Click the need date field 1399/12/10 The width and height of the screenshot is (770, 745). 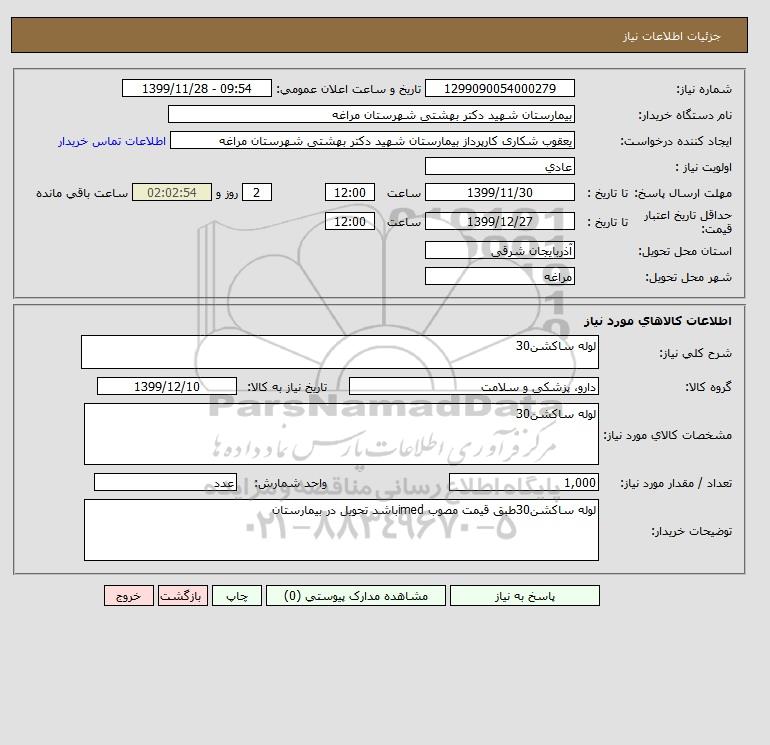pyautogui.click(x=167, y=386)
